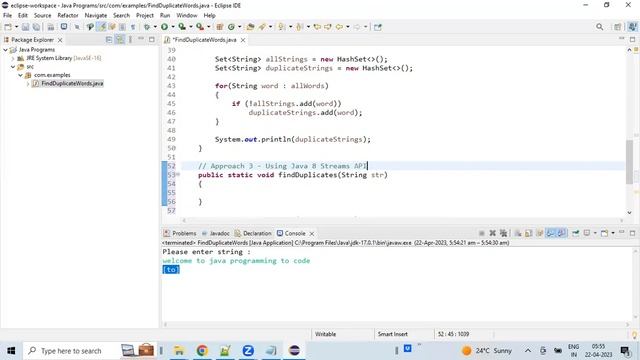Click the Run External Tools icon
This screenshot has height=360, width=640.
(x=200, y=27)
